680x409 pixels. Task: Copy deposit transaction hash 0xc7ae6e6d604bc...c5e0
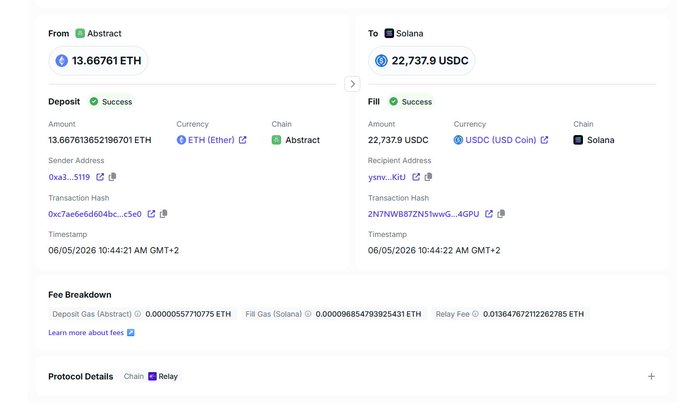[x=163, y=213]
